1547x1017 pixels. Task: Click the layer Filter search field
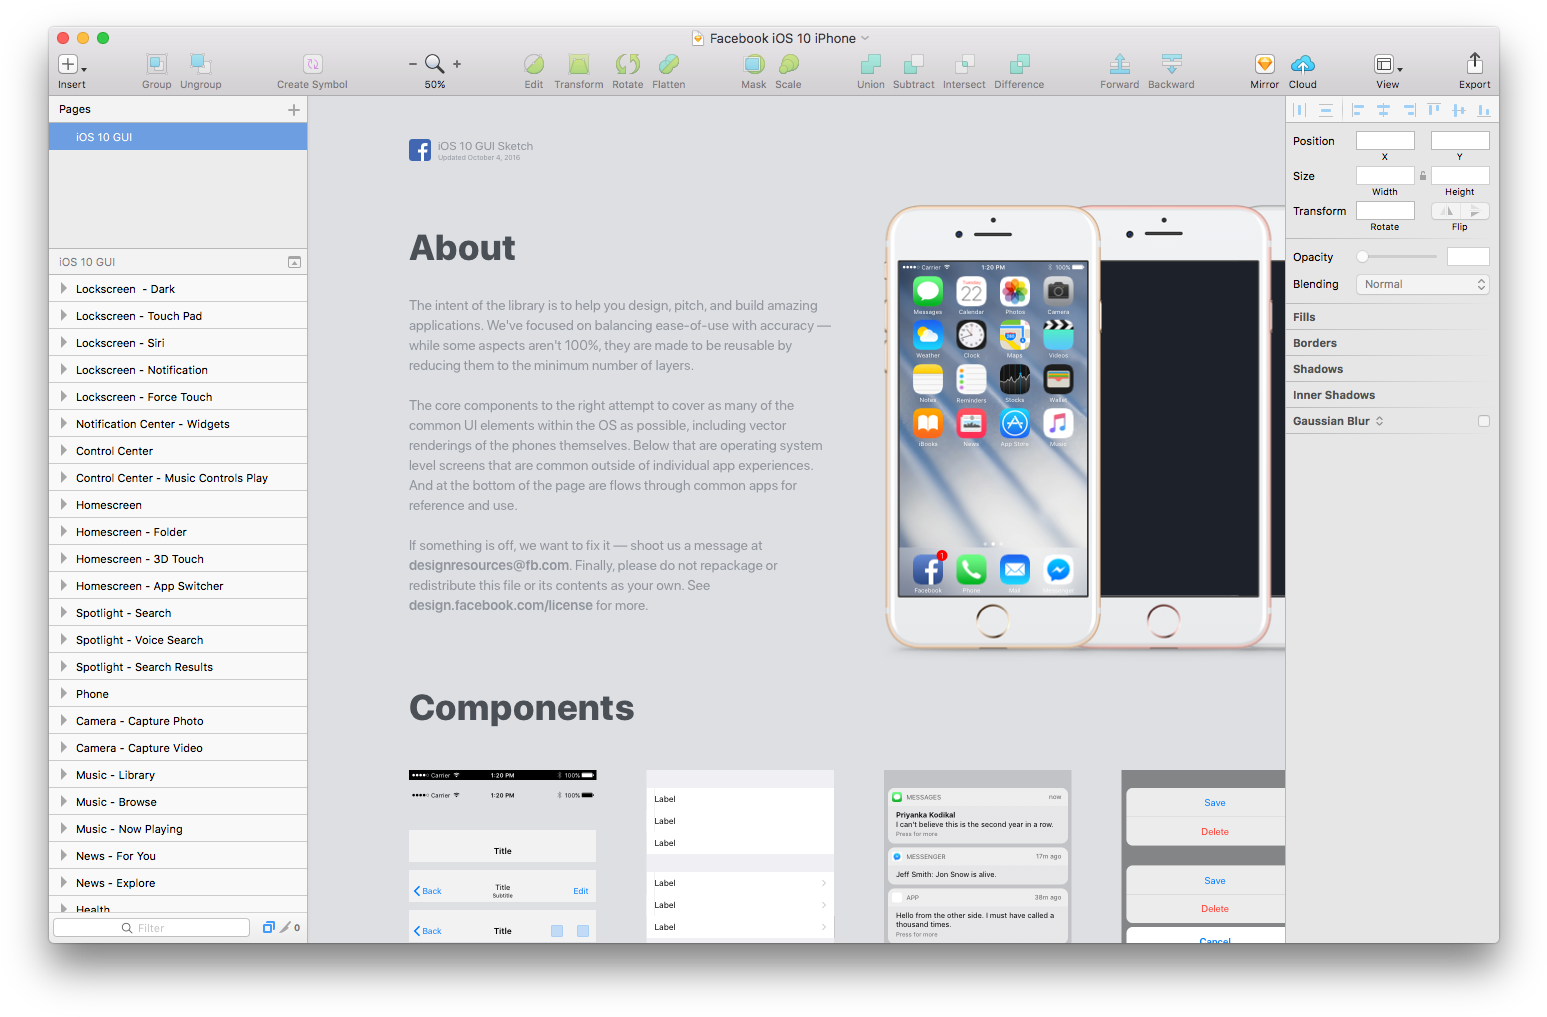[151, 928]
